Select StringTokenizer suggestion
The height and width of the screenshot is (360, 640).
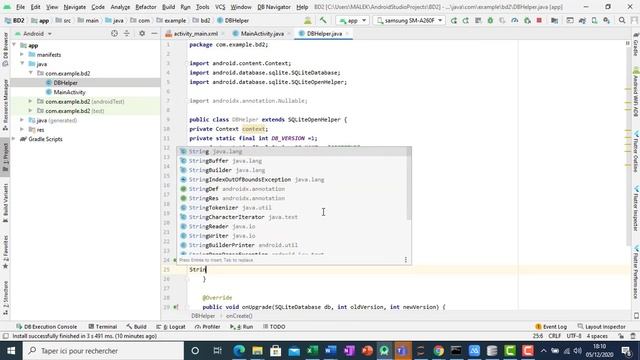tap(291, 208)
